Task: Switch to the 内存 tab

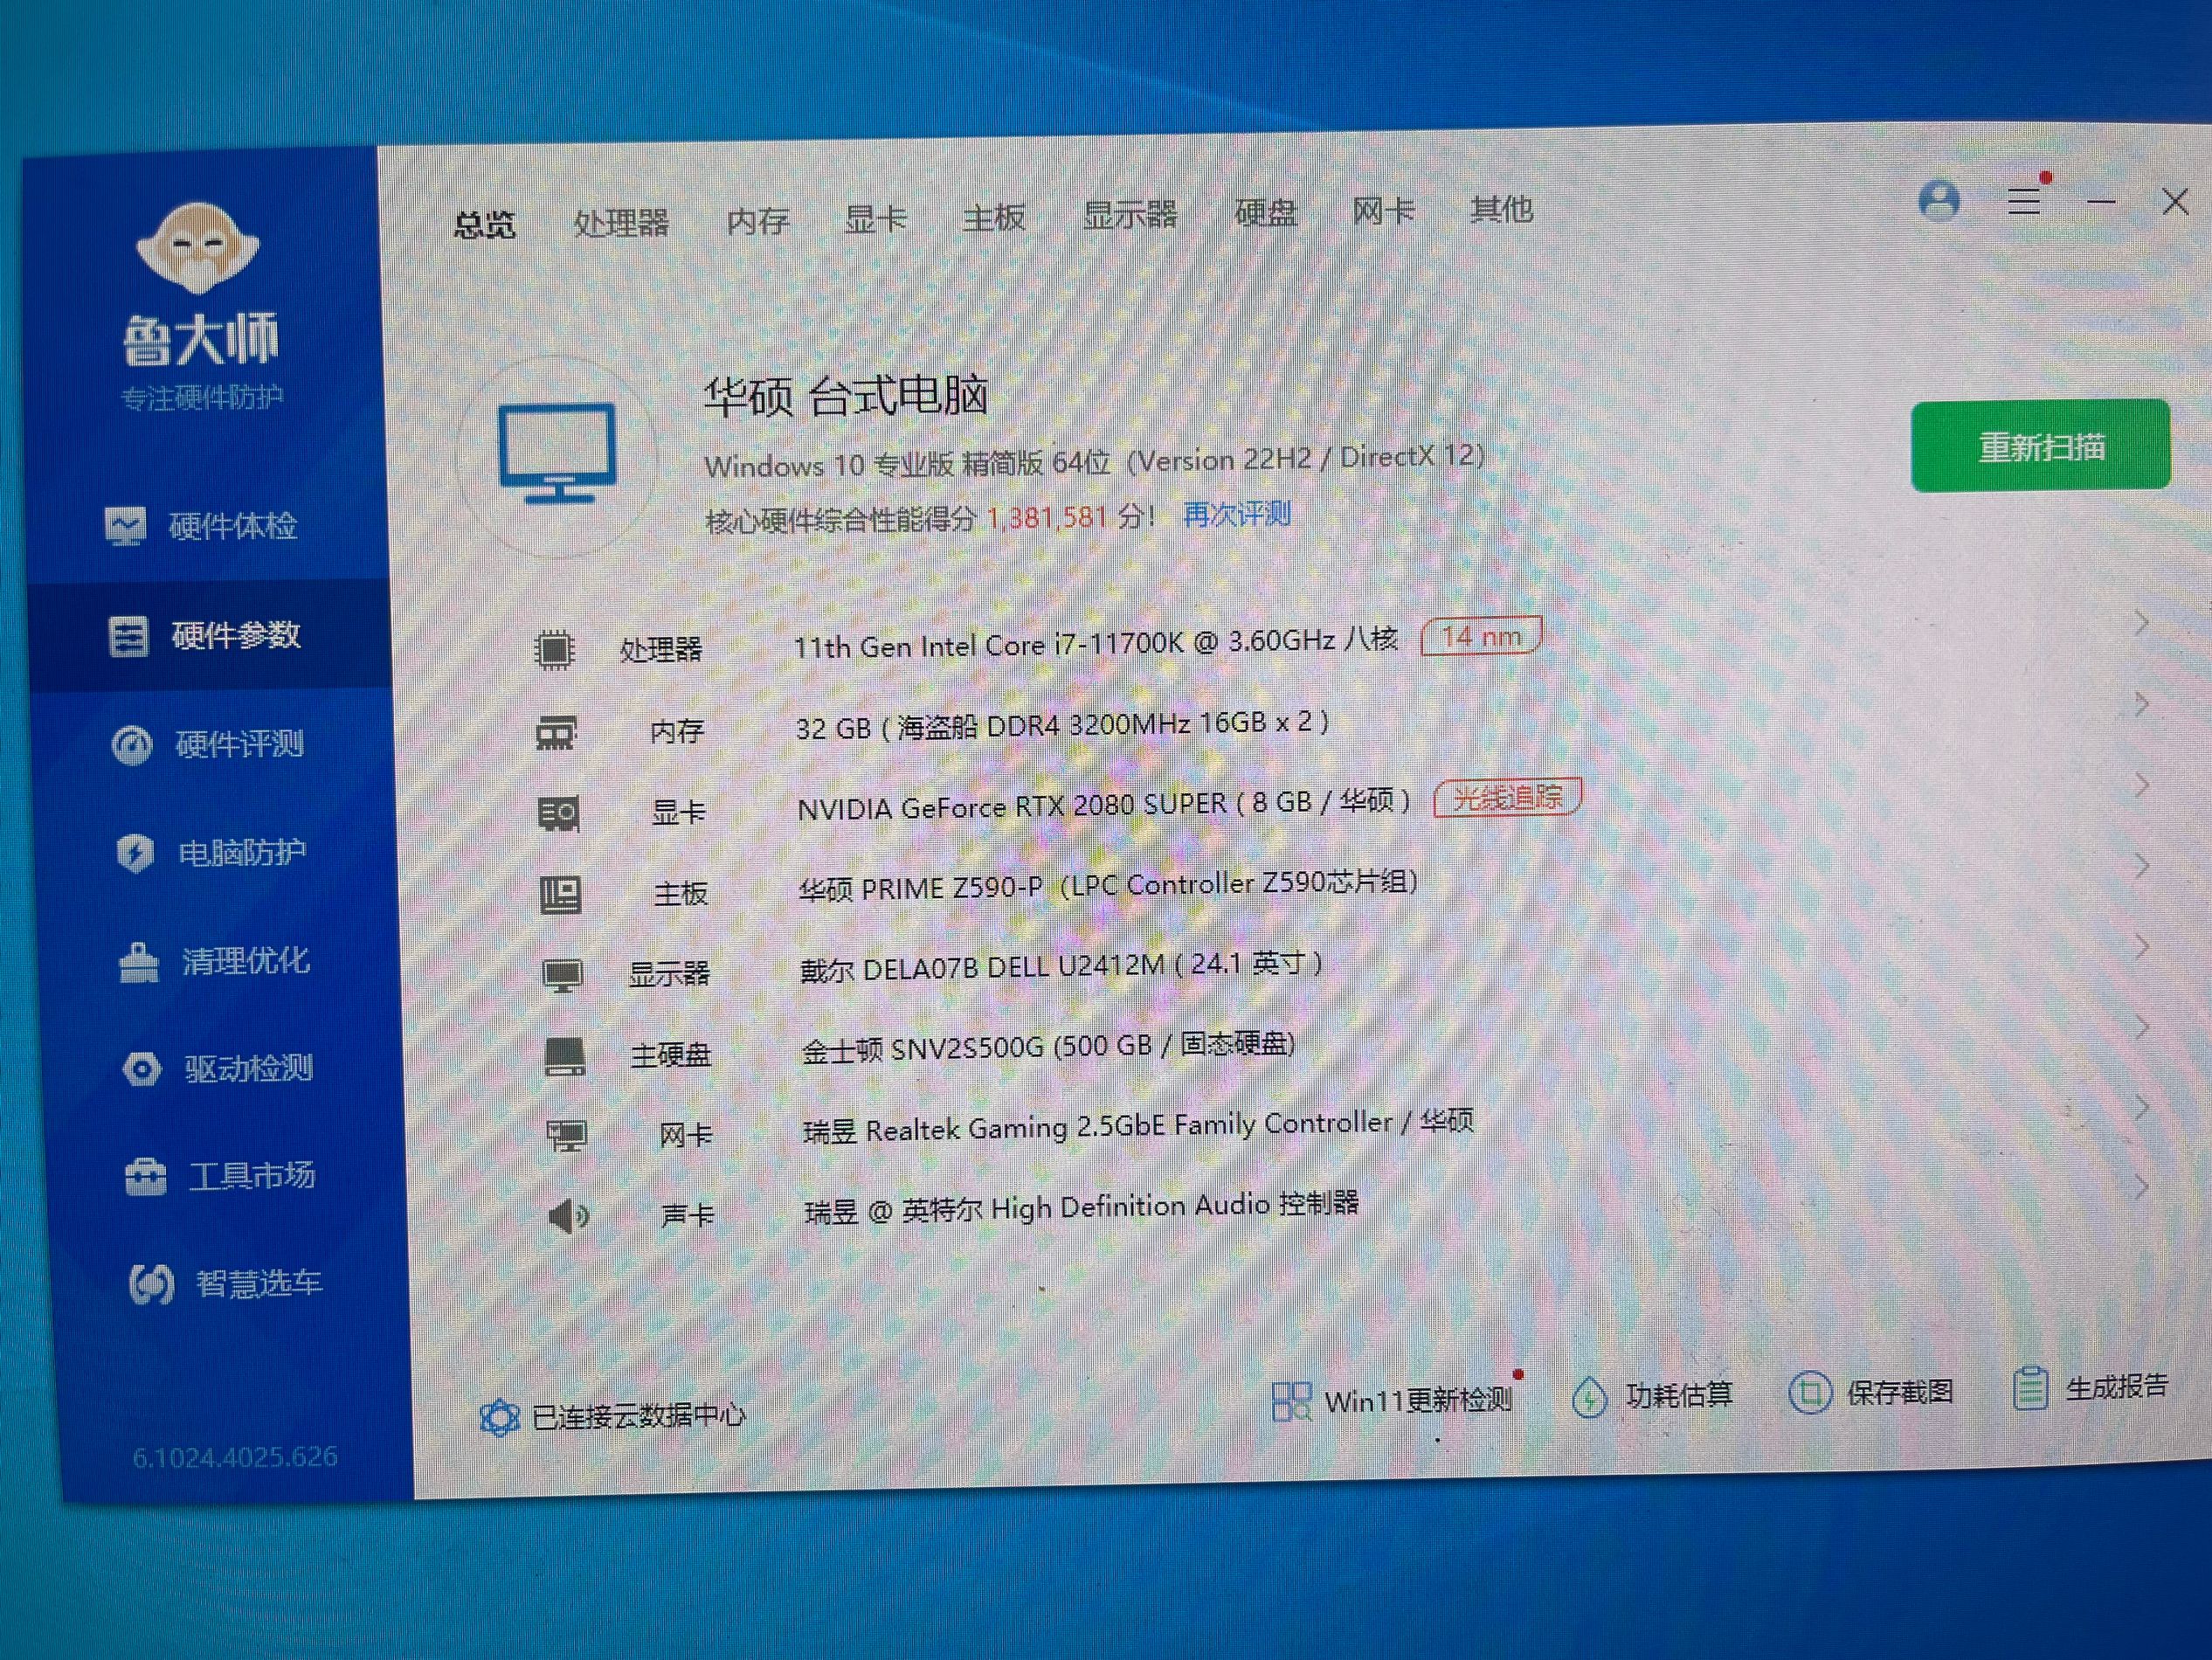Action: click(757, 220)
